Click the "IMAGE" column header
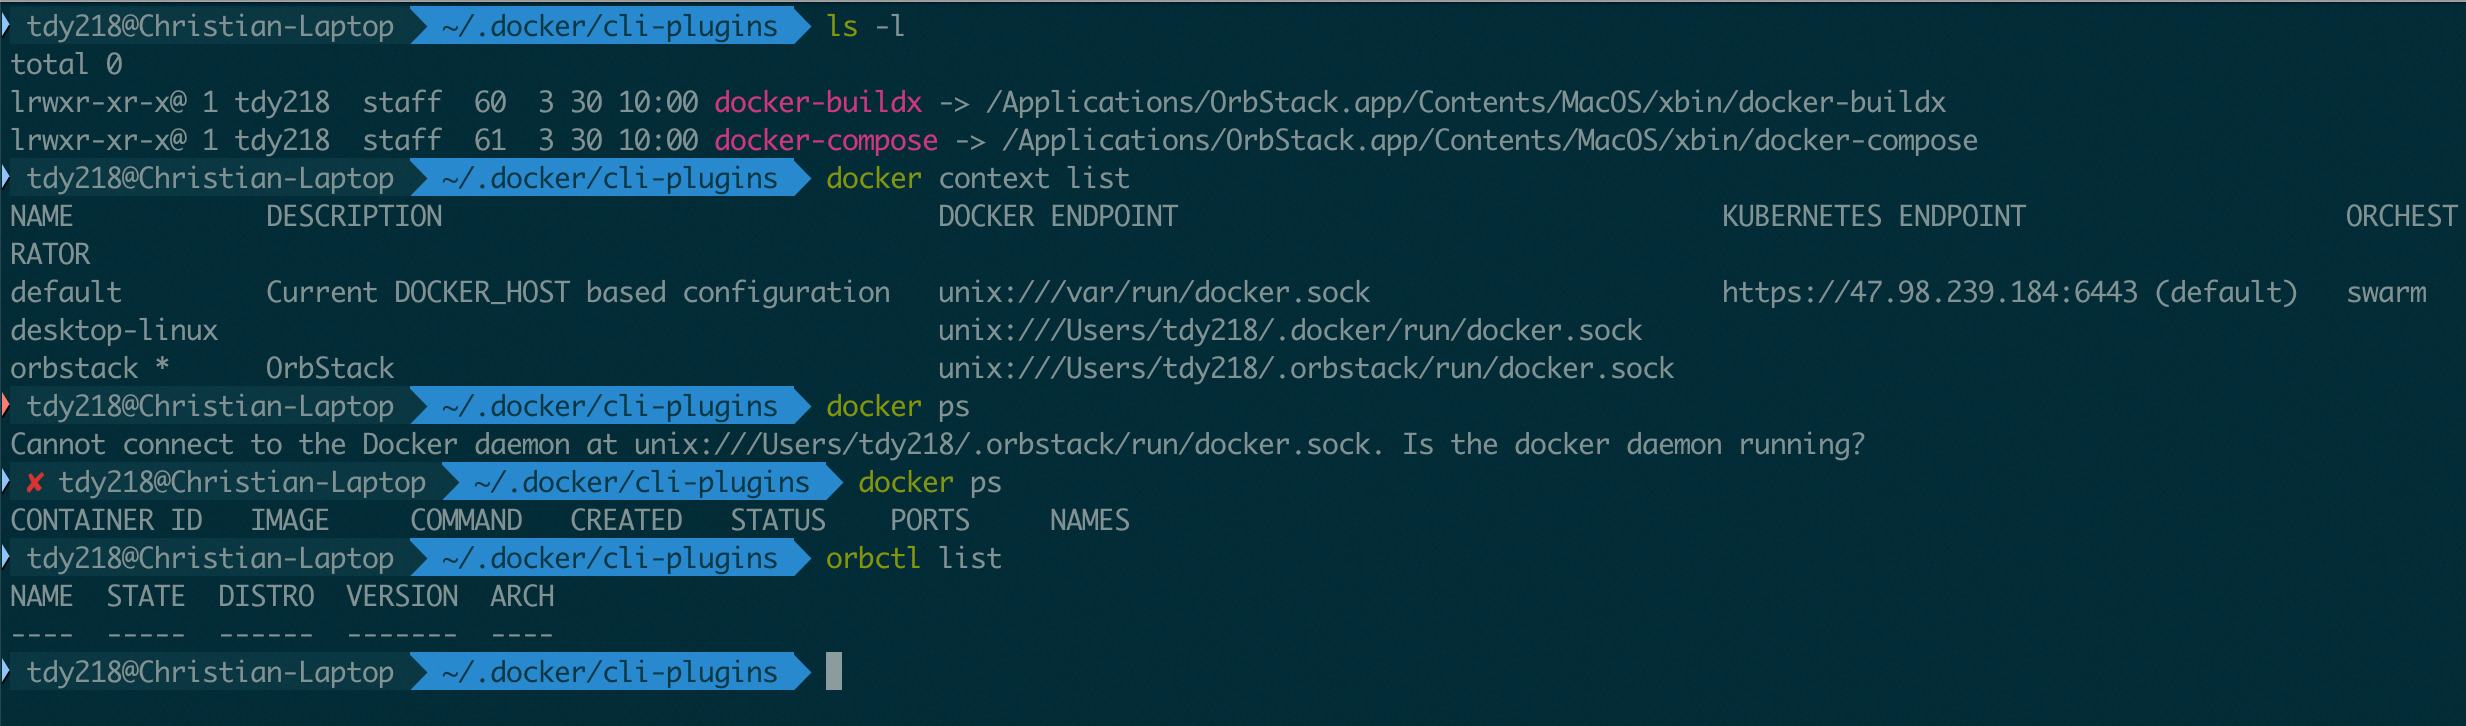This screenshot has width=2466, height=726. pos(290,520)
